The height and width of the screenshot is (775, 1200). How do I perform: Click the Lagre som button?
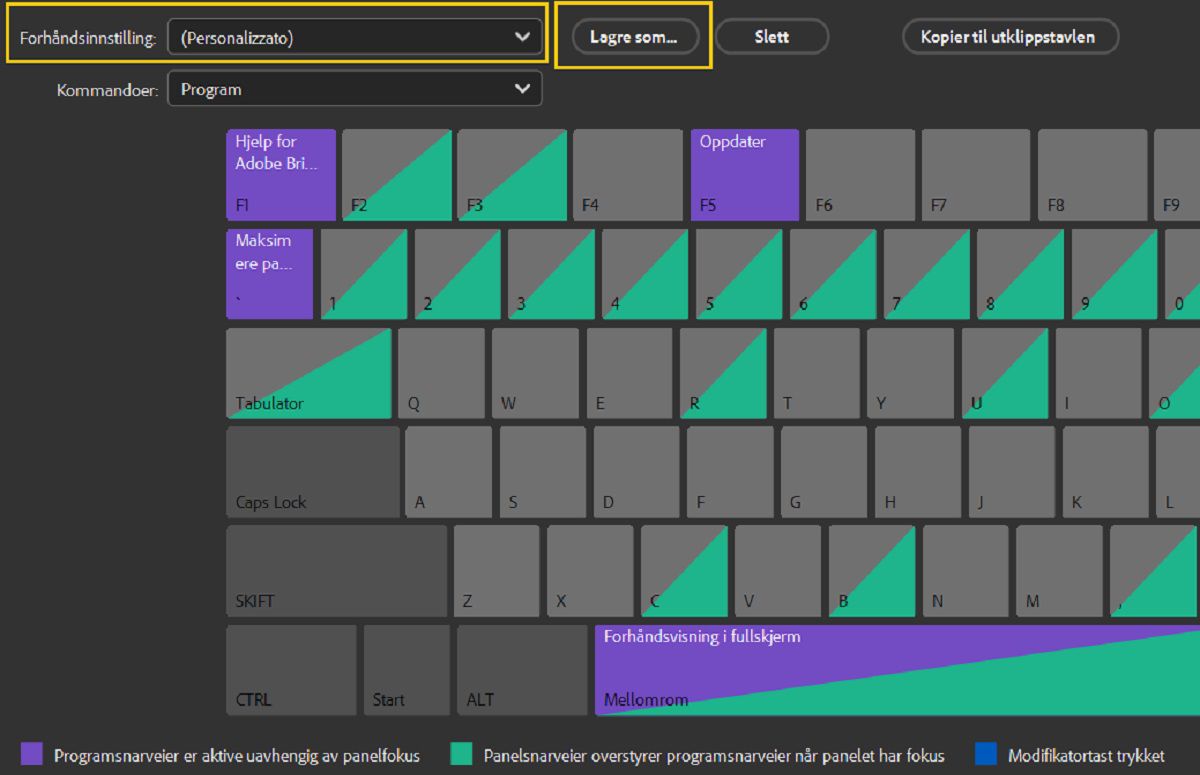(x=635, y=37)
